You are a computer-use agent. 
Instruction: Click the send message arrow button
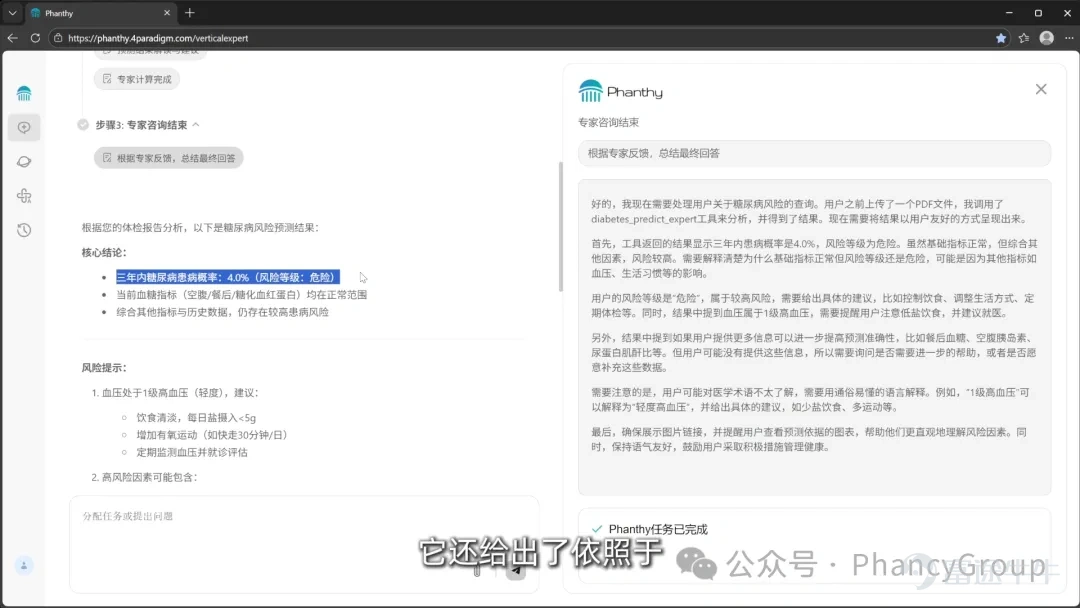[515, 571]
